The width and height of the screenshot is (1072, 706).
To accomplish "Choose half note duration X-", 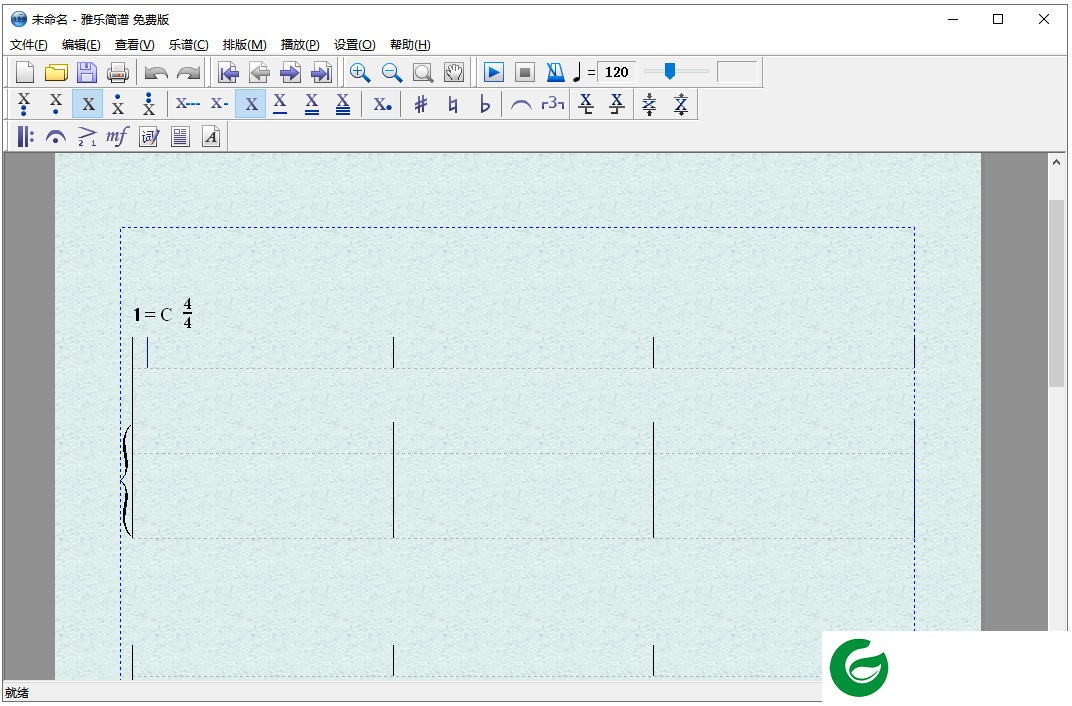I will [x=219, y=104].
